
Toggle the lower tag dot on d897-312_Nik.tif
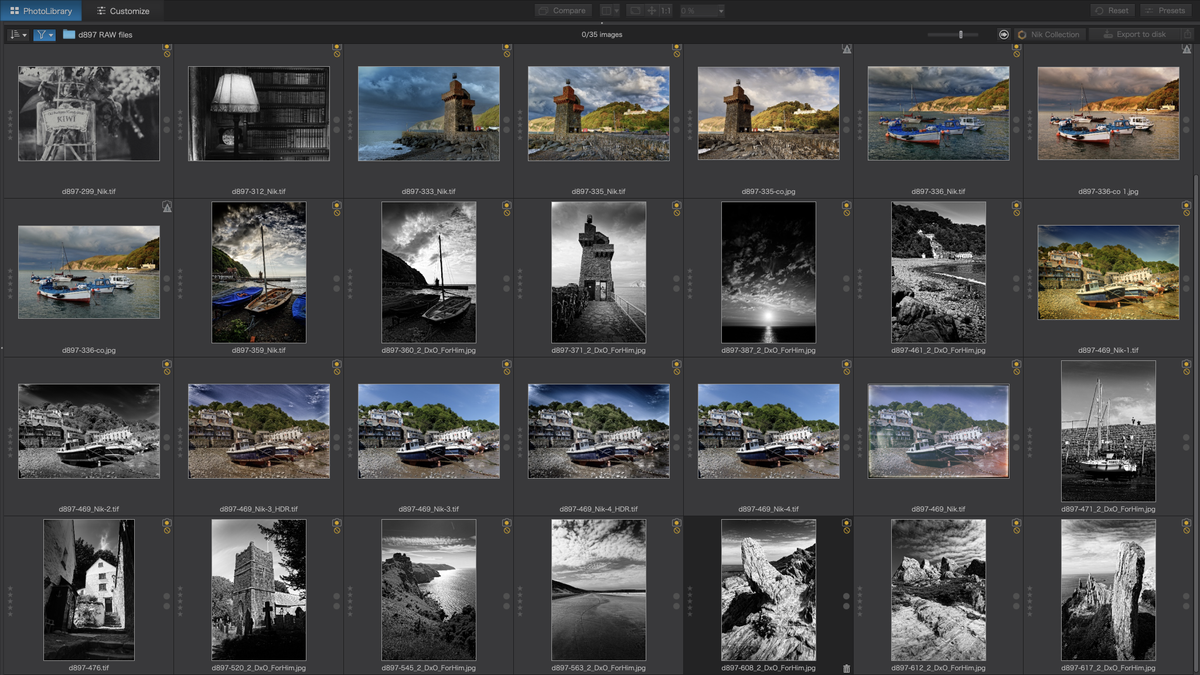click(x=336, y=131)
